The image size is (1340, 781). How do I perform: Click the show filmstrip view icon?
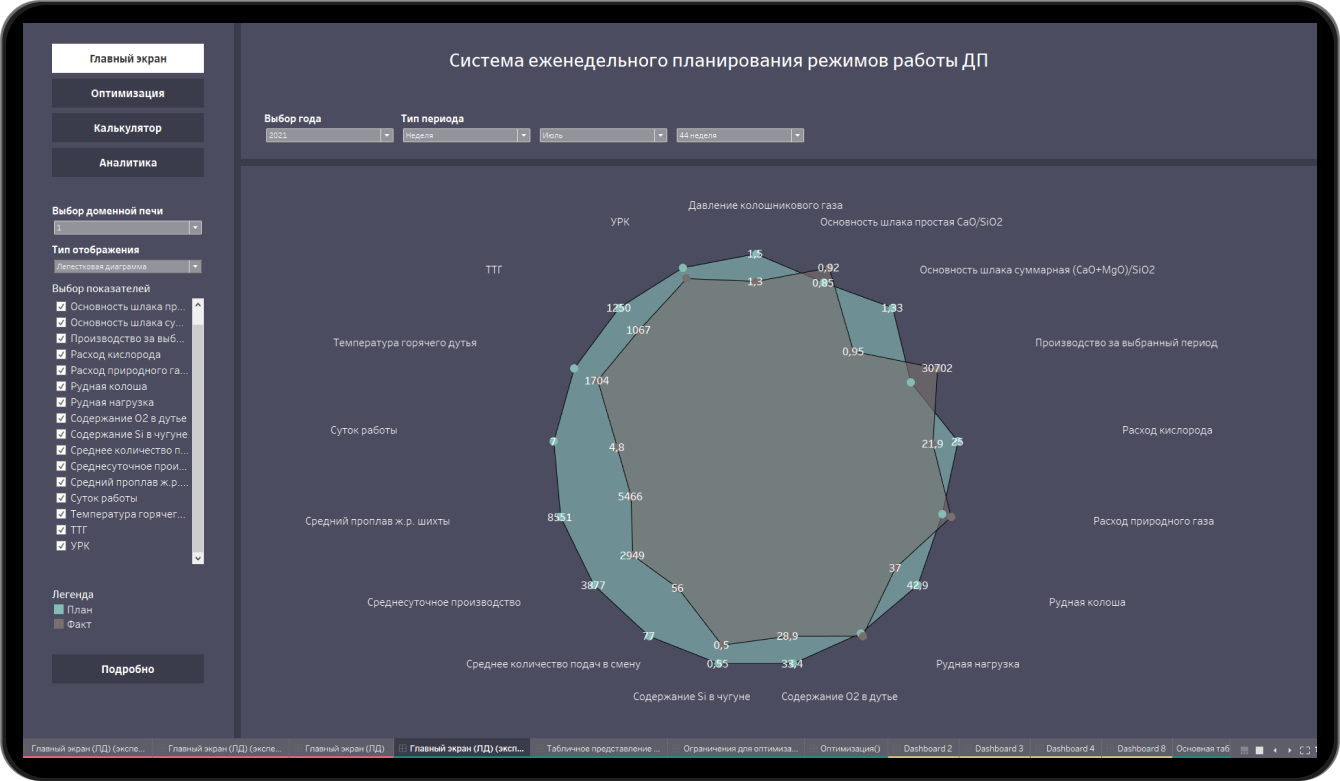click(x=1244, y=749)
